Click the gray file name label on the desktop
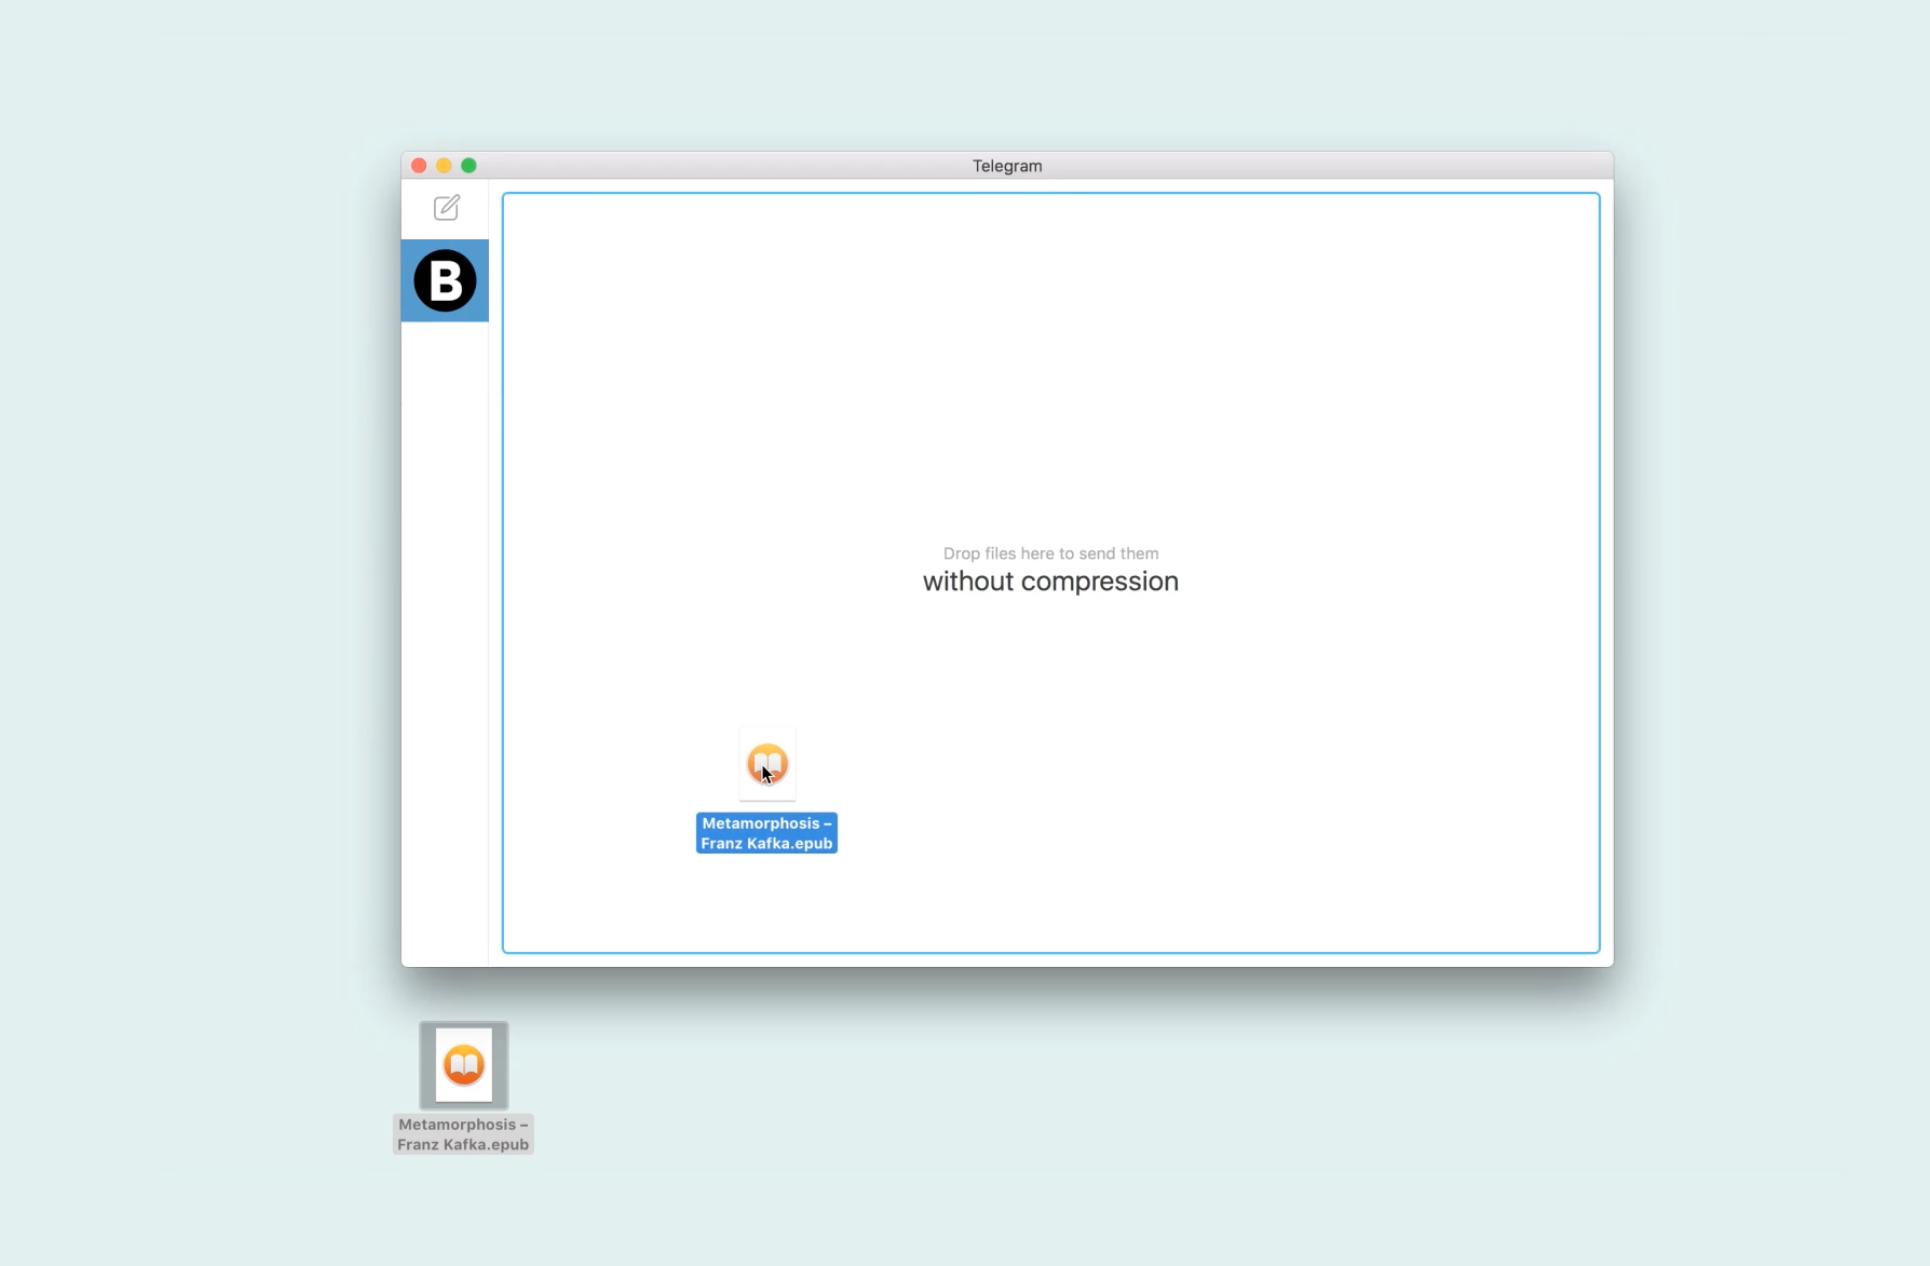This screenshot has height=1266, width=1930. click(463, 1134)
